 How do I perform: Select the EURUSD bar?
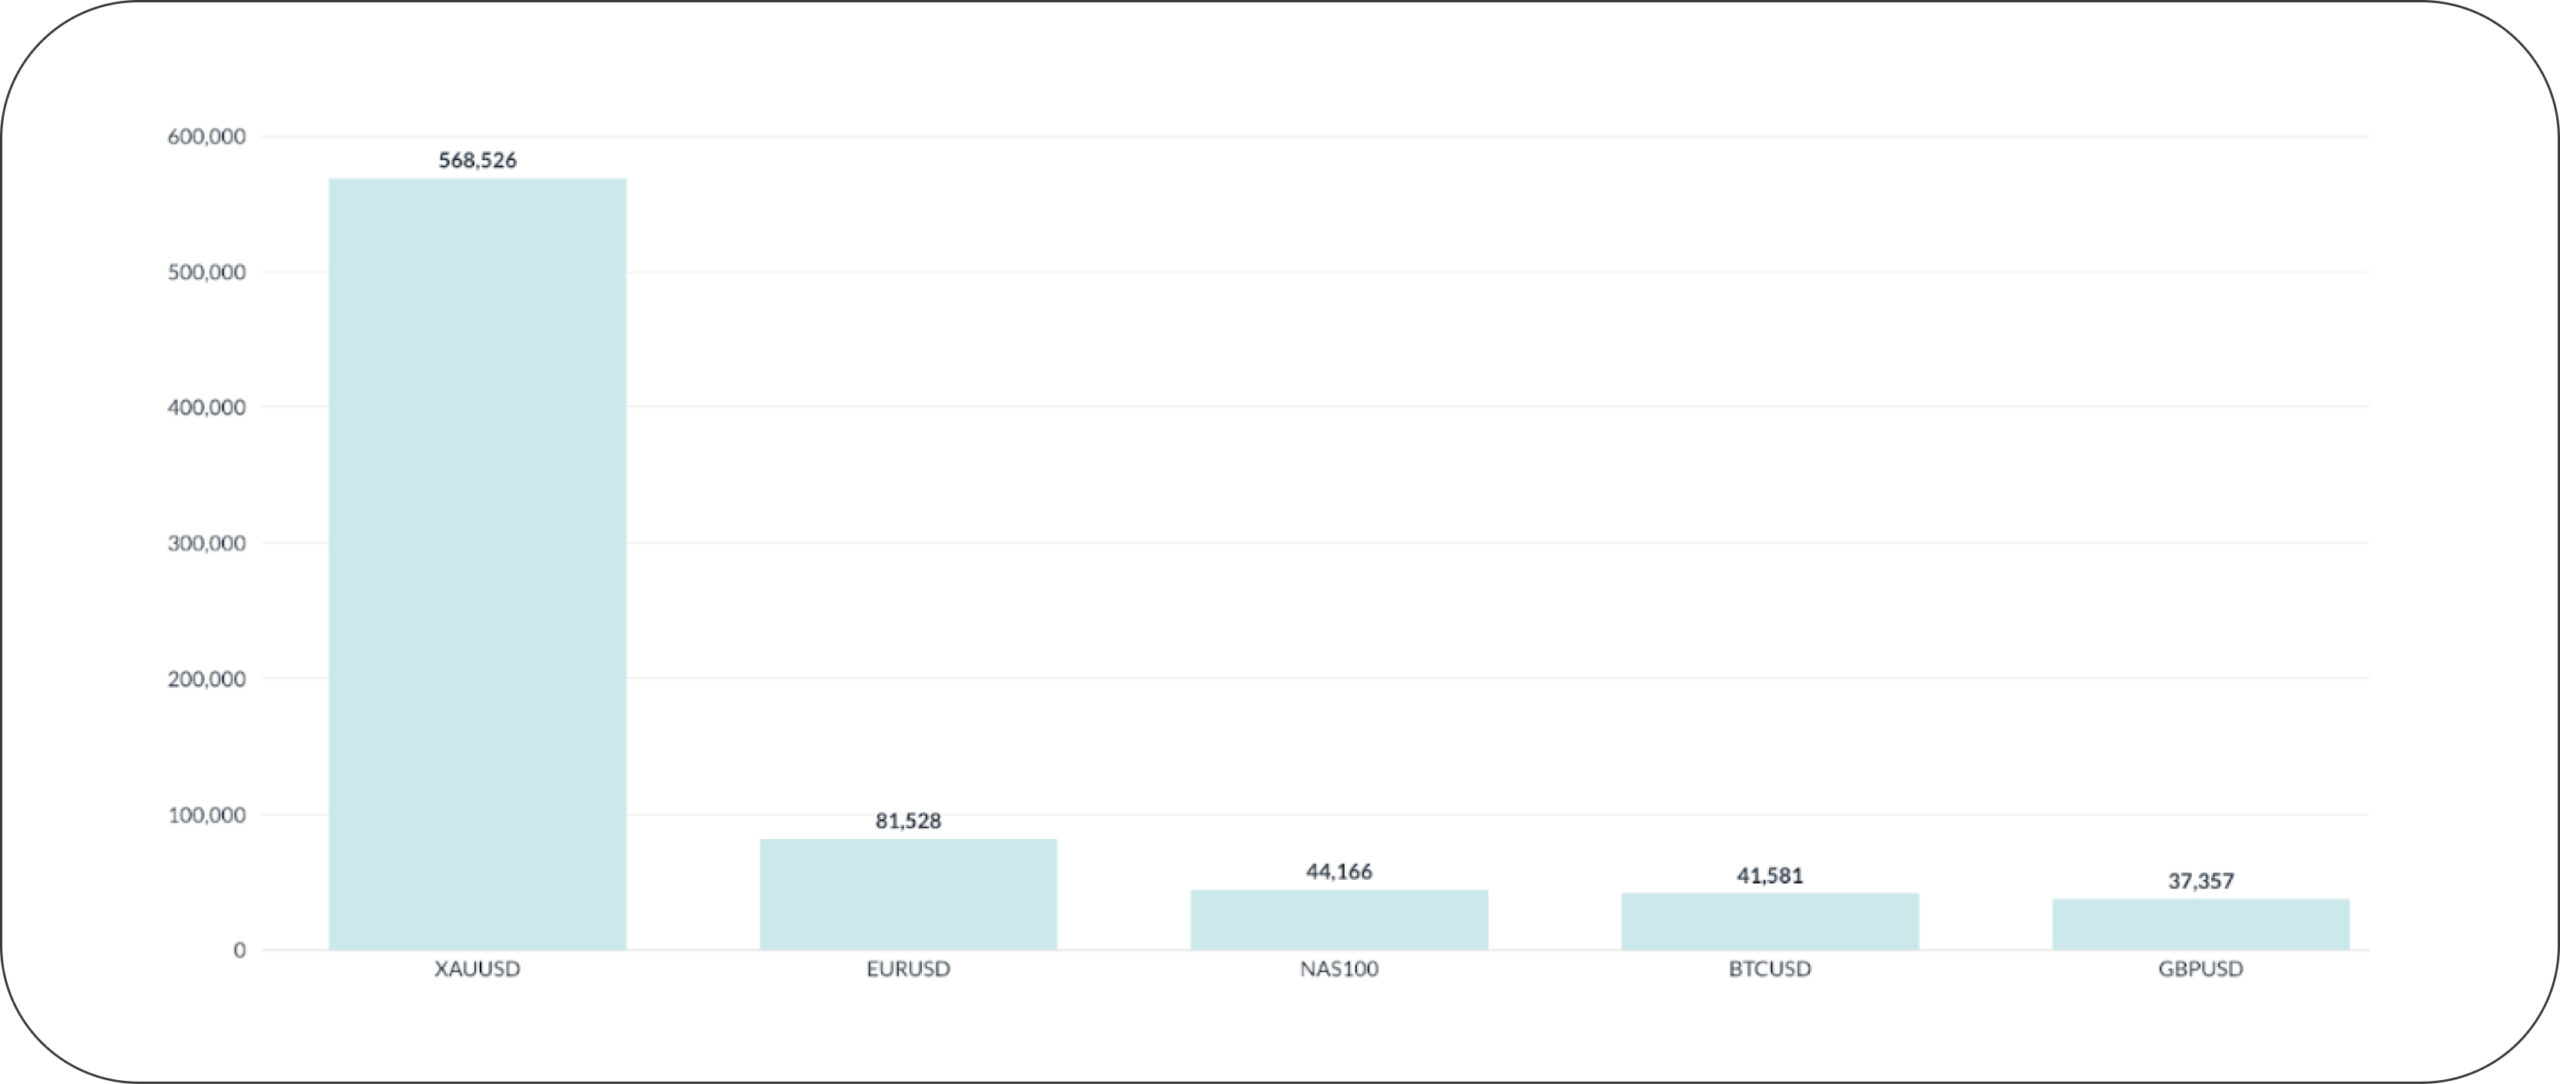(x=908, y=894)
